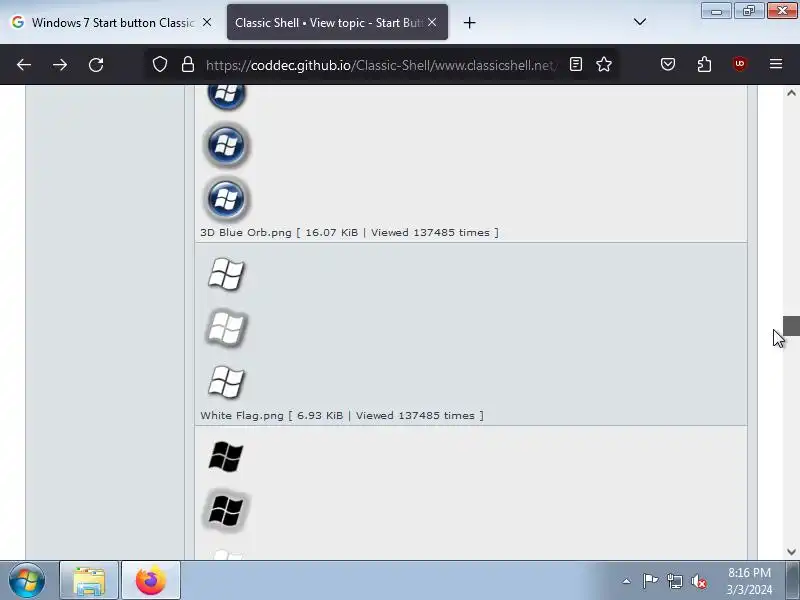Viewport: 800px width, 600px height.
Task: Open Firefox application hamburger menu
Action: 776,64
